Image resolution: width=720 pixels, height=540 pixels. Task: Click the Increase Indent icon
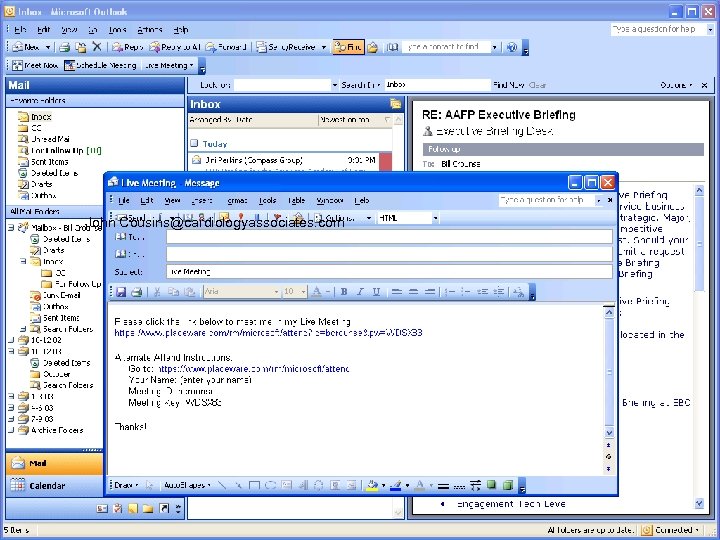coord(499,292)
